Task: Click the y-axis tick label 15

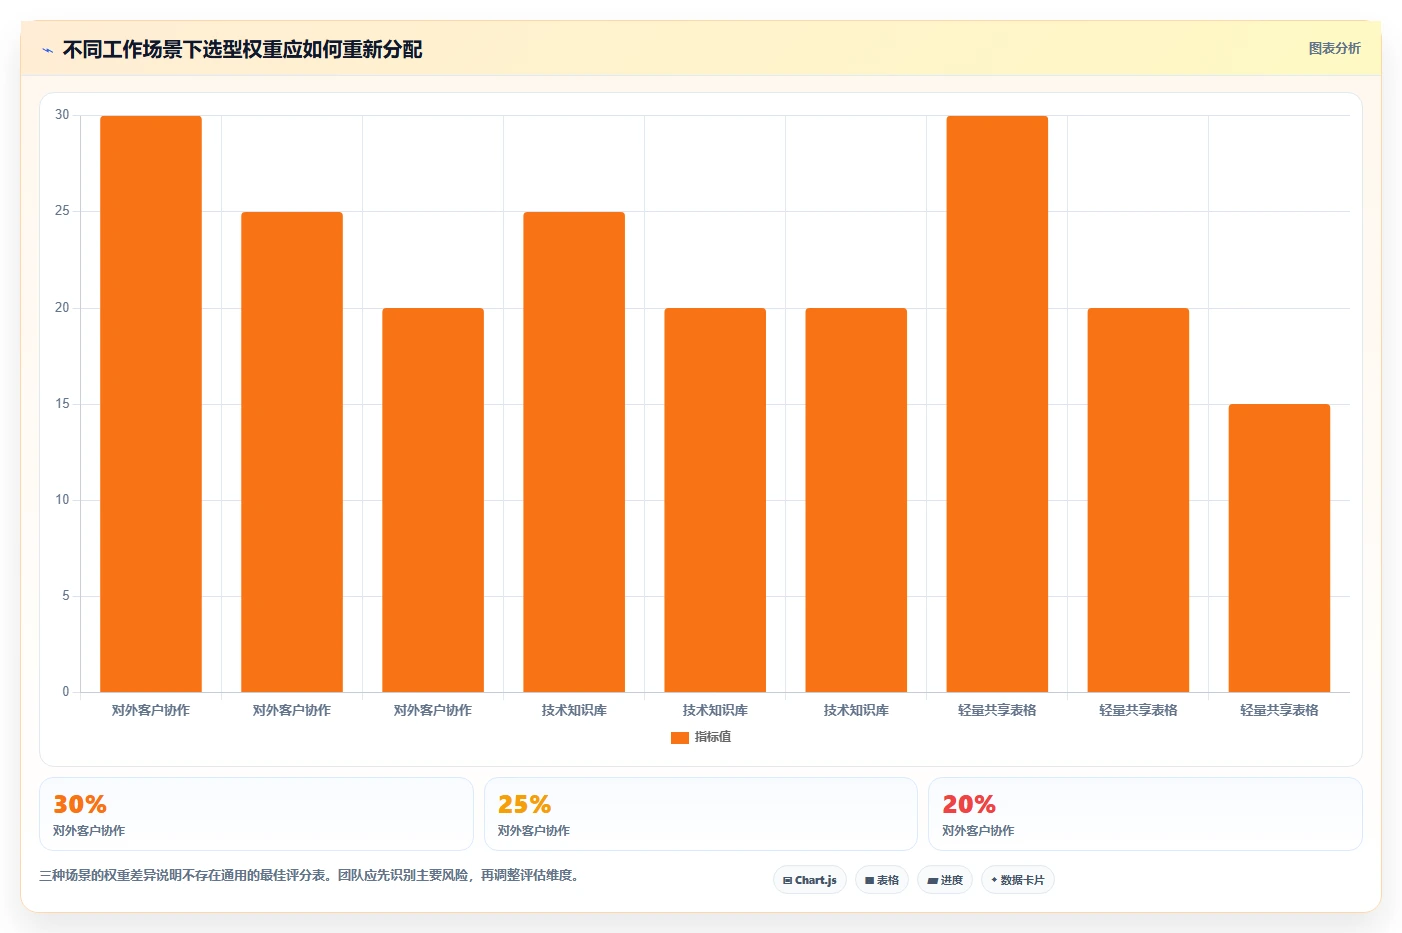Action: [62, 404]
